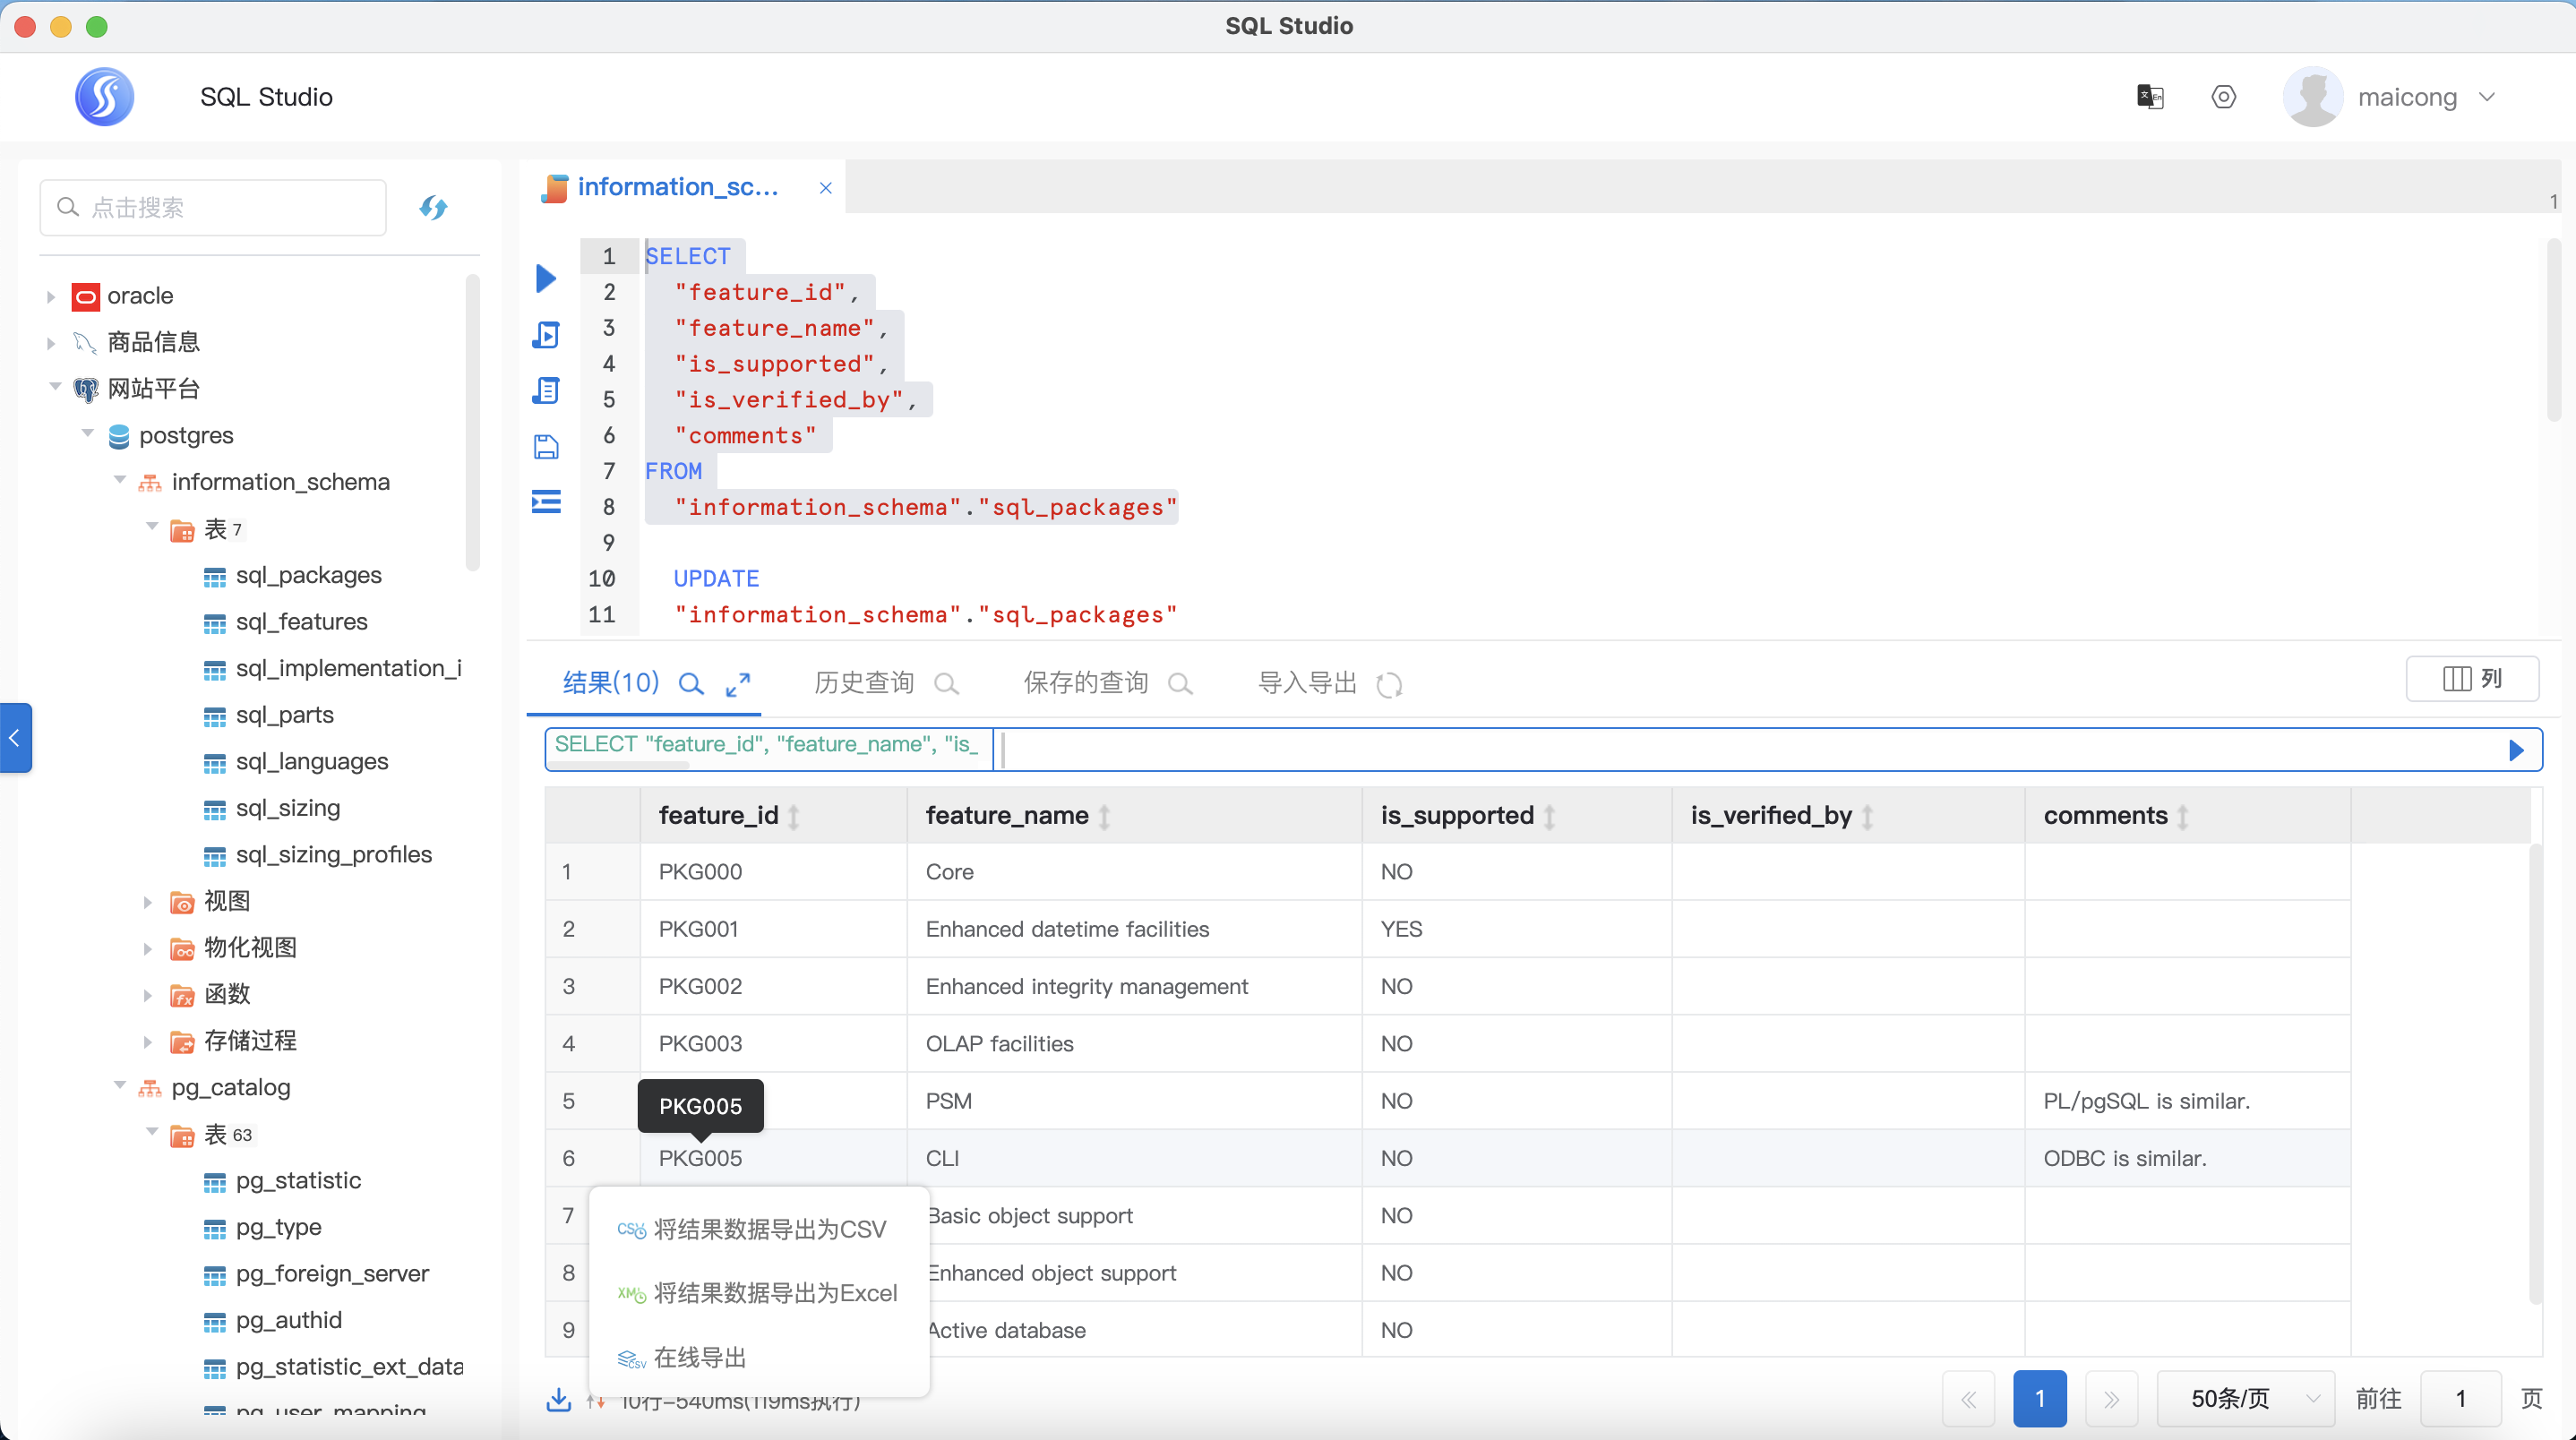Run the result filter query play arrow
2576x1440 pixels.
coord(2516,750)
